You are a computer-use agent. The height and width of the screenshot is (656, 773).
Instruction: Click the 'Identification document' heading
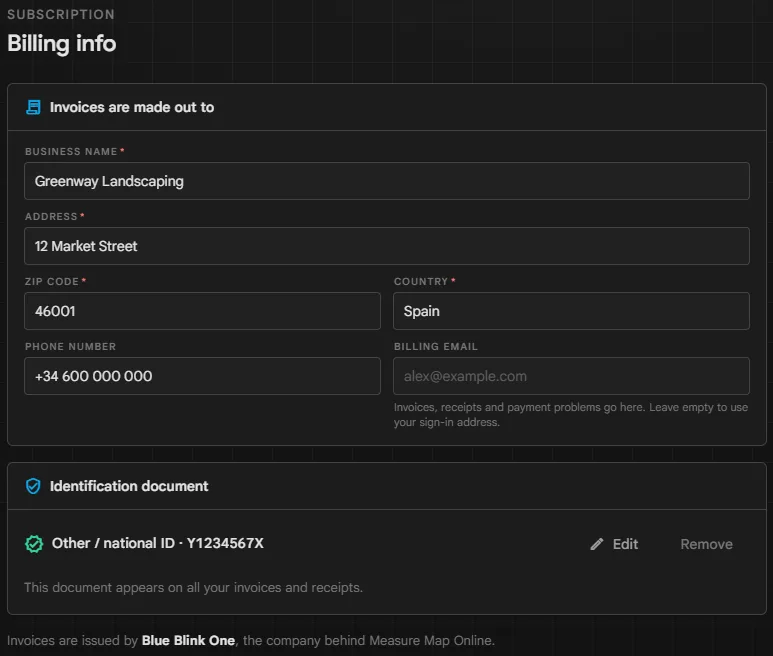pyautogui.click(x=129, y=486)
